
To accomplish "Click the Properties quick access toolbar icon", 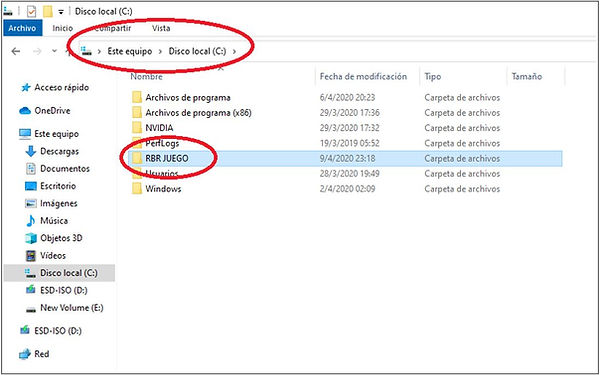I will click(31, 11).
